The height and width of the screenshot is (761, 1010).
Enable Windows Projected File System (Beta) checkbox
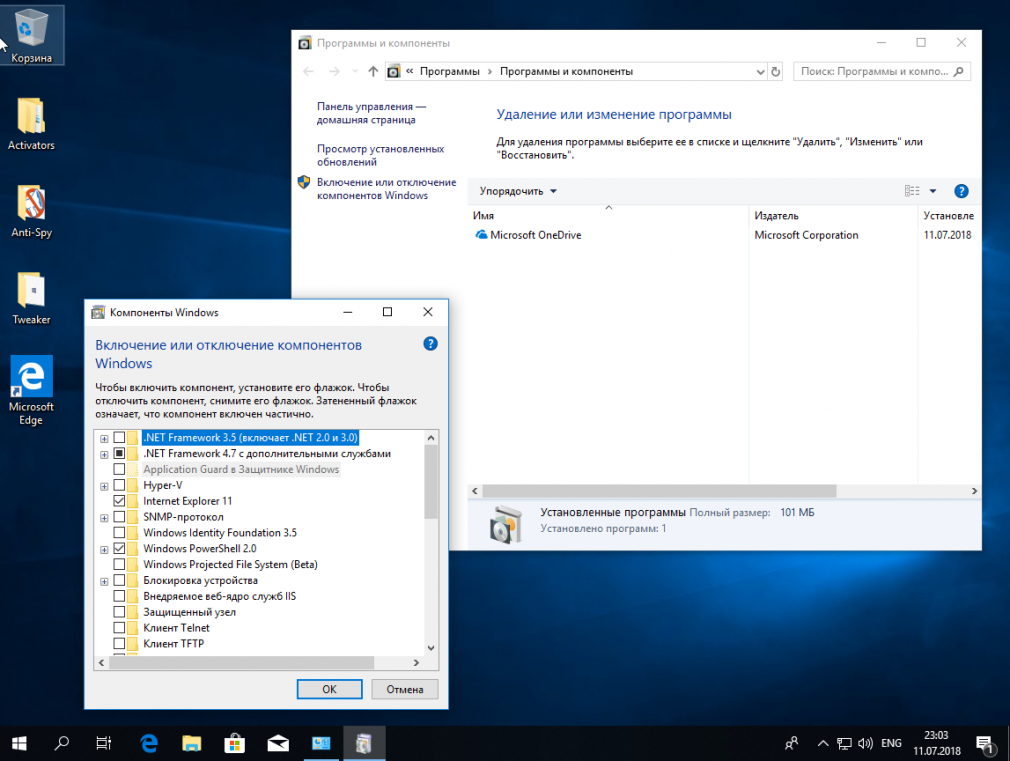pyautogui.click(x=119, y=564)
